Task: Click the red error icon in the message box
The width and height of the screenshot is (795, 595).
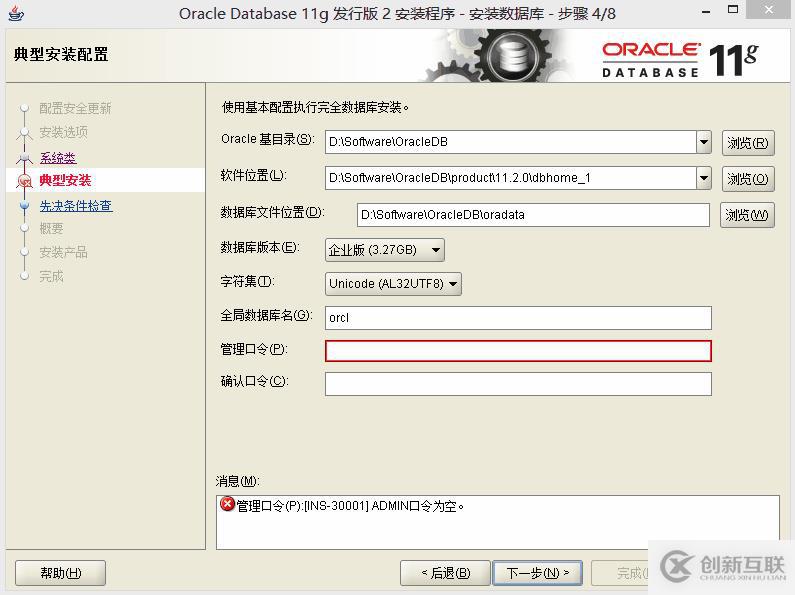Action: pos(227,504)
